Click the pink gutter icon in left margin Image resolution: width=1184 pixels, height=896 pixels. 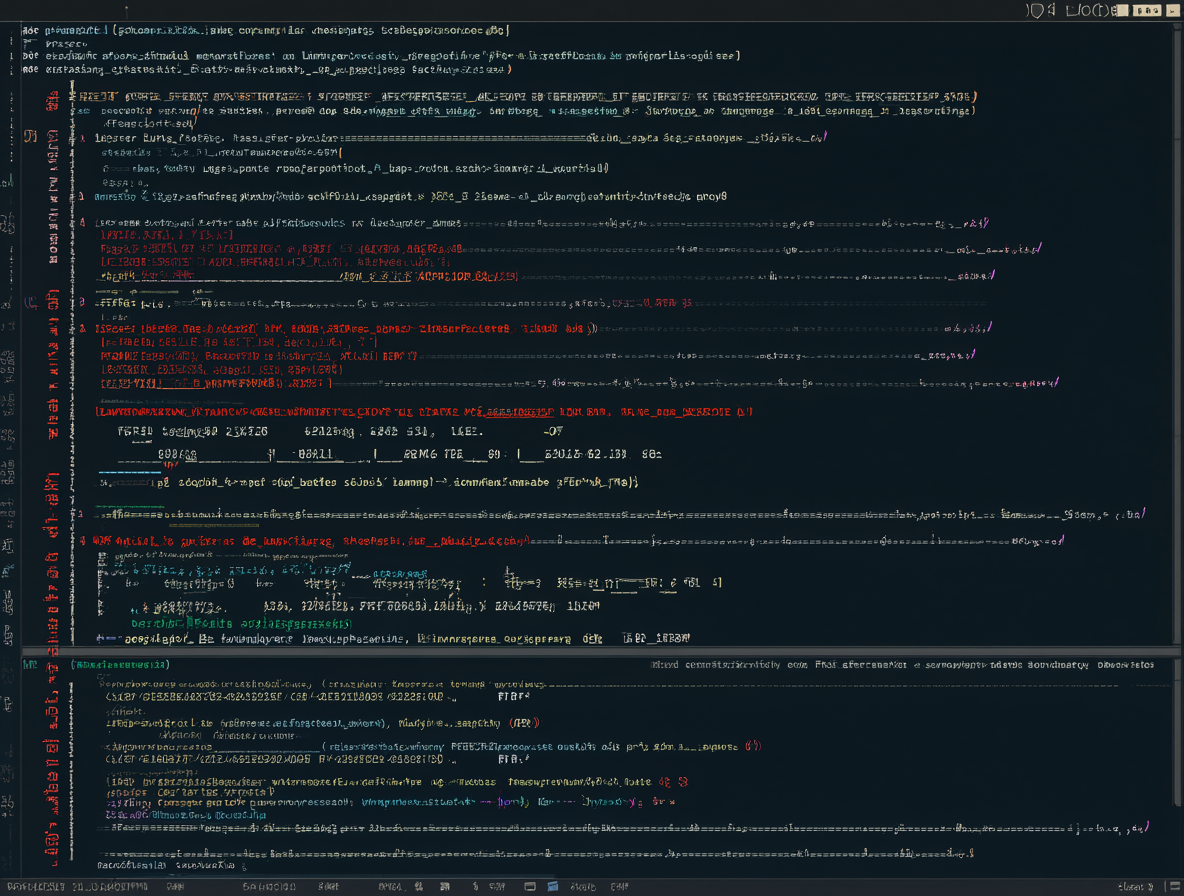31,303
